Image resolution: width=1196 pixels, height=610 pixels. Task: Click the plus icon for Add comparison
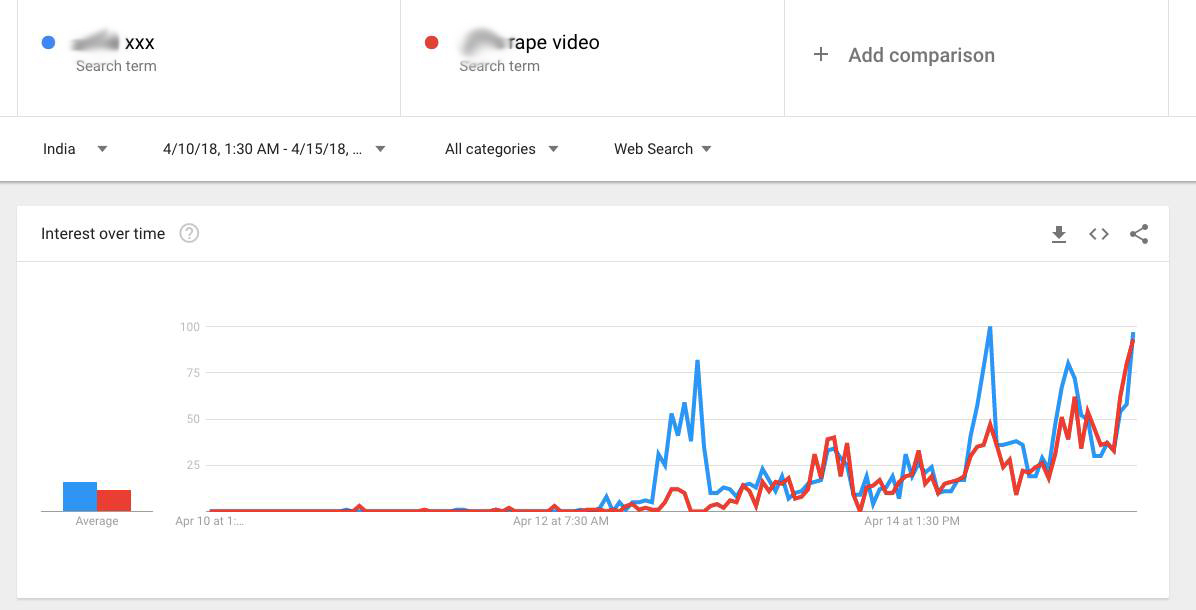(821, 55)
